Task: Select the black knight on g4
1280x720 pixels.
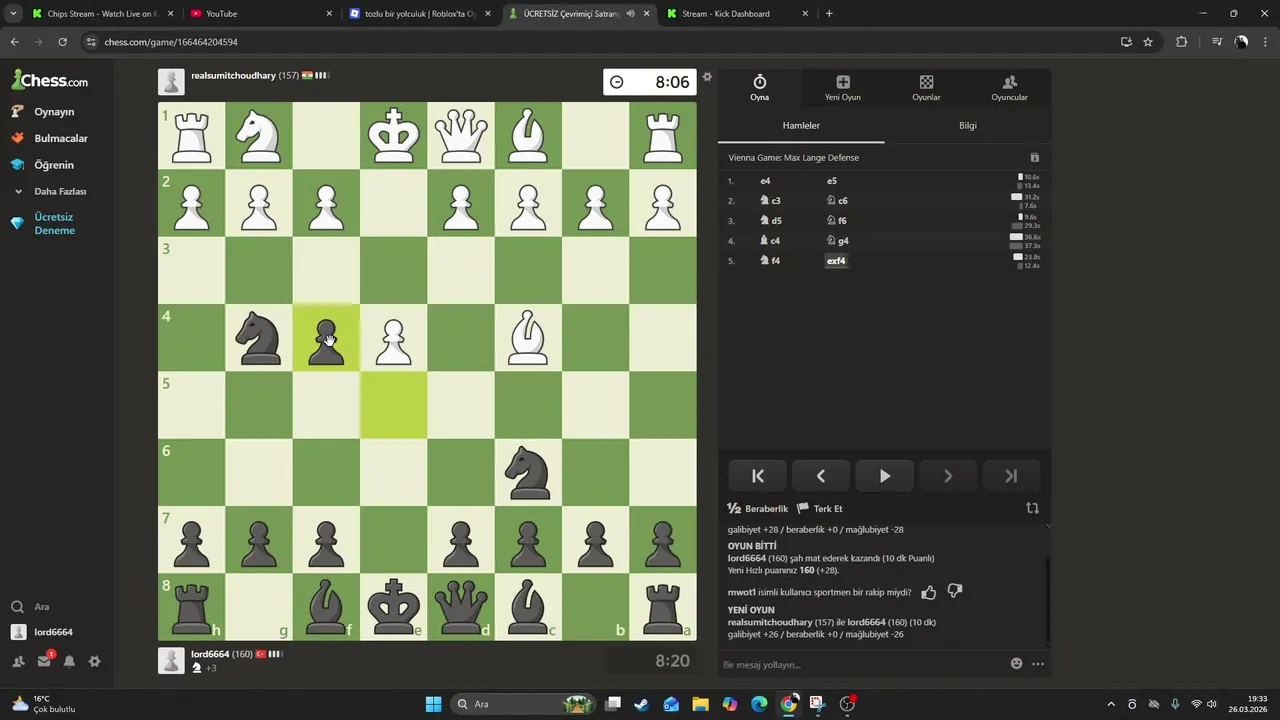Action: click(259, 338)
